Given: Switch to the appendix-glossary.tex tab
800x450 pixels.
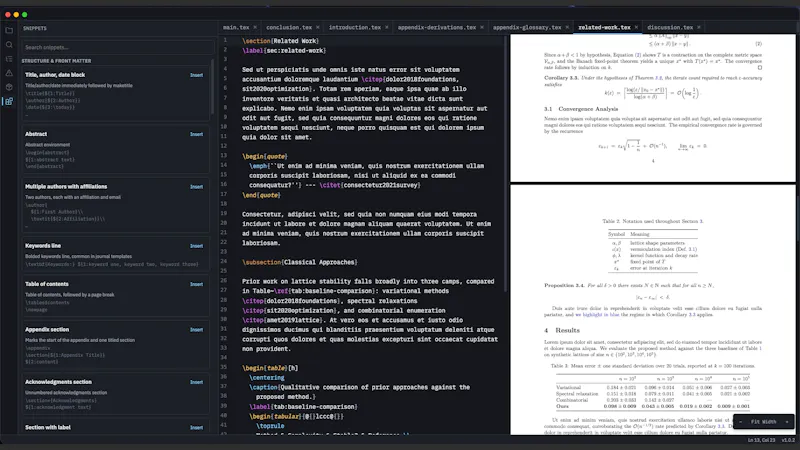Looking at the screenshot, I should click(527, 28).
